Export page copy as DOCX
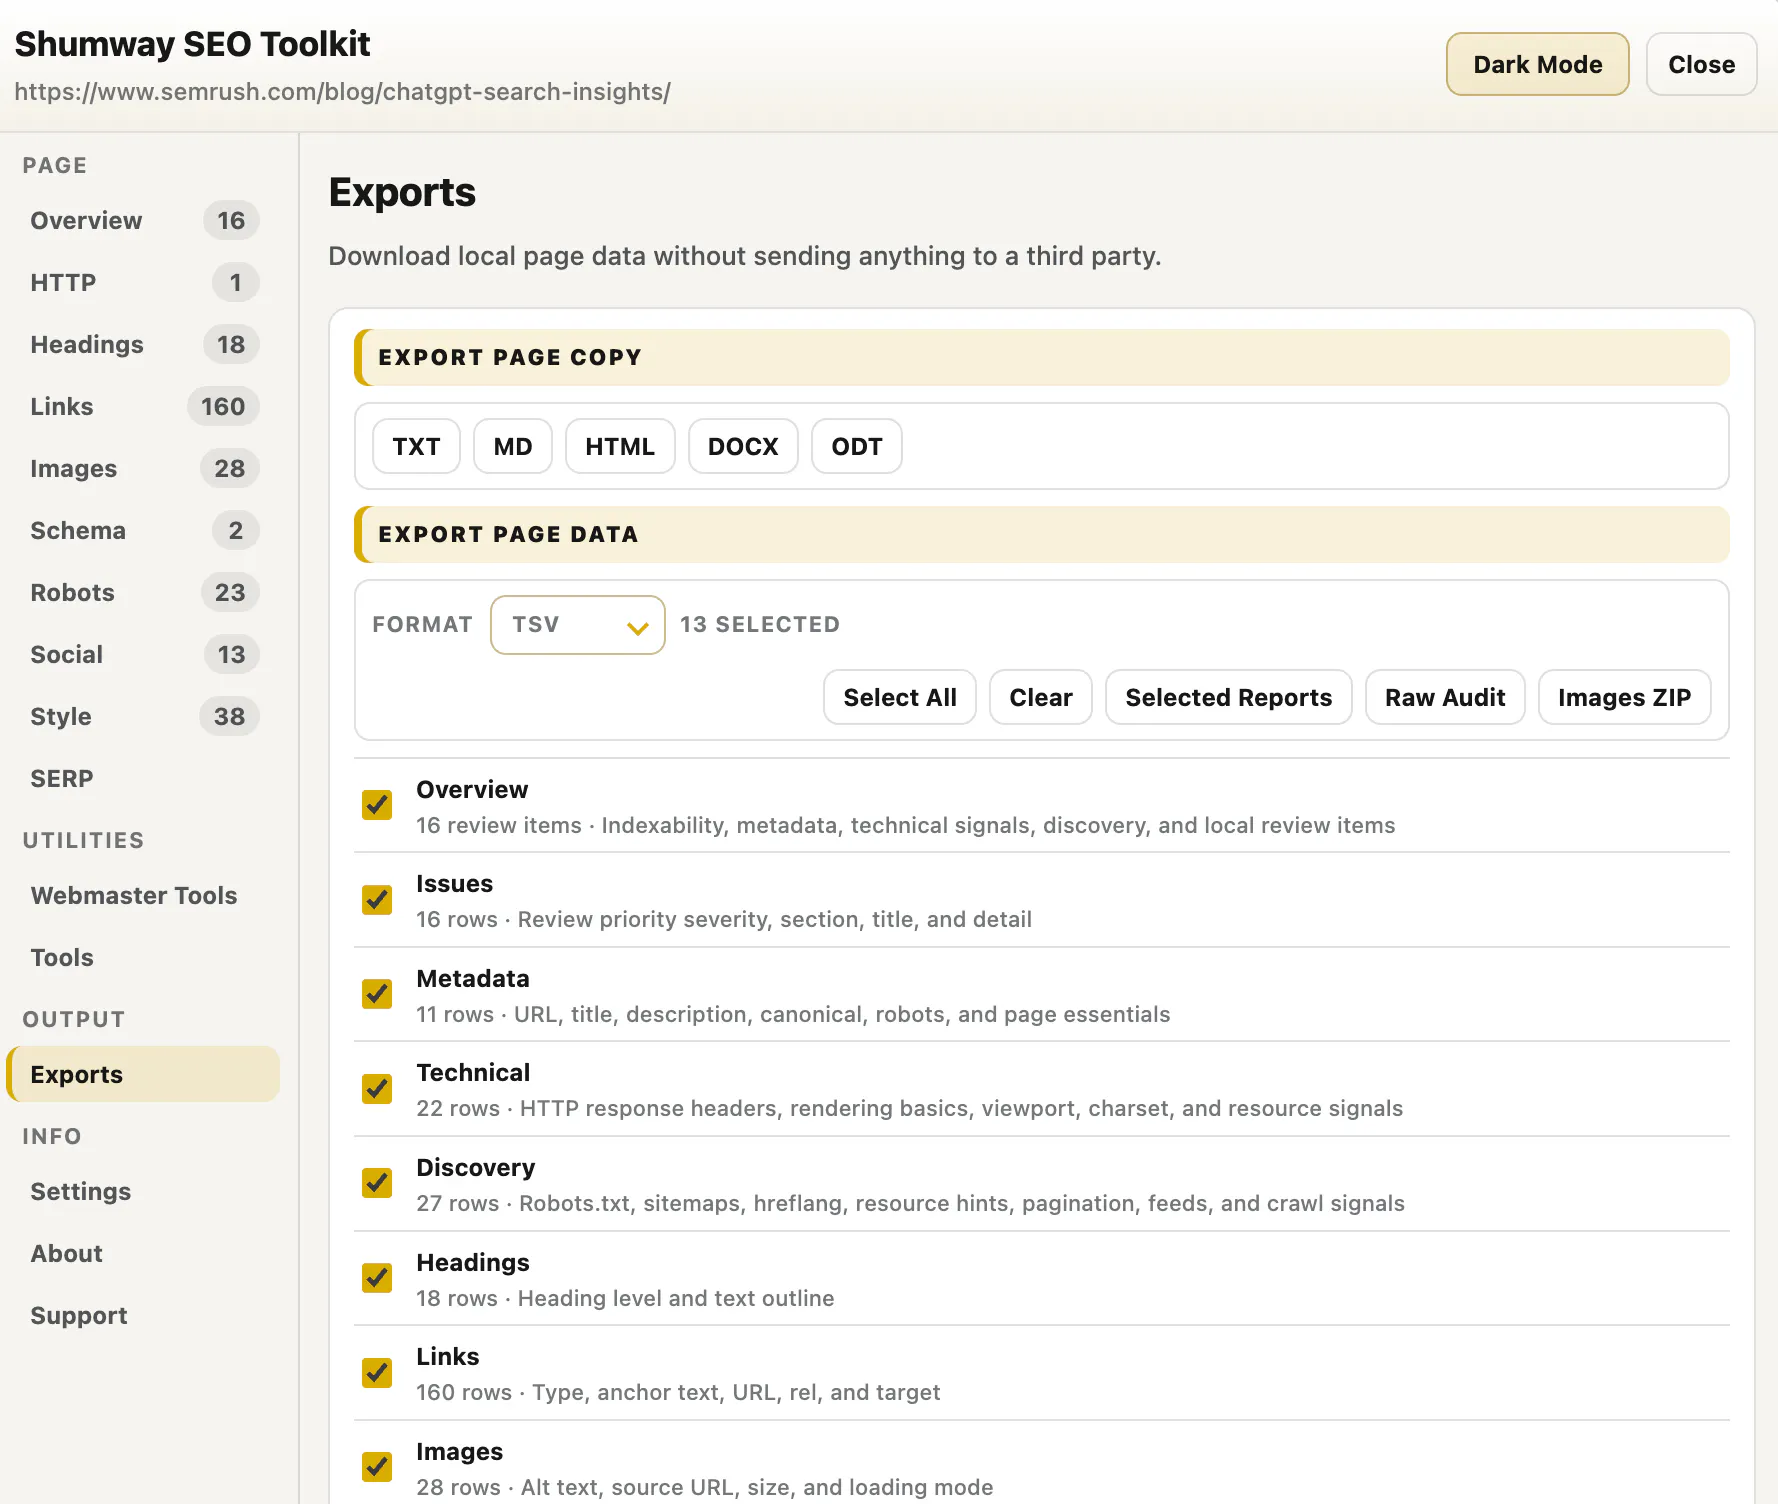The image size is (1778, 1504). coord(743,446)
